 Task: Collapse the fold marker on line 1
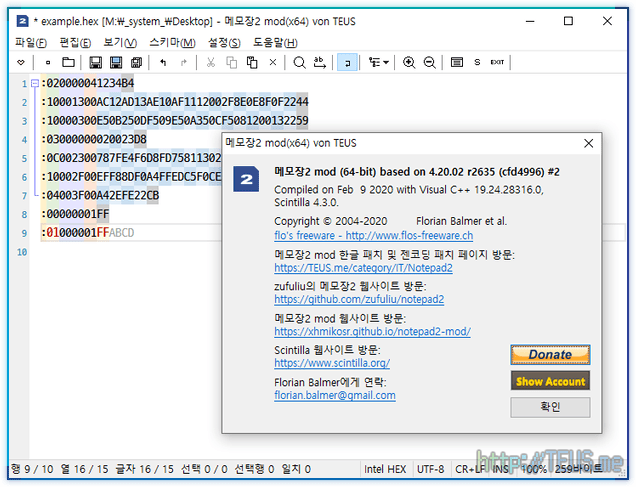(35, 83)
